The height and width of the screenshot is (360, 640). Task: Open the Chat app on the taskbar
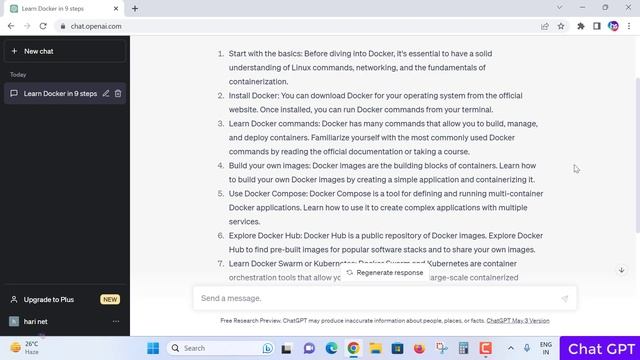tap(309, 348)
